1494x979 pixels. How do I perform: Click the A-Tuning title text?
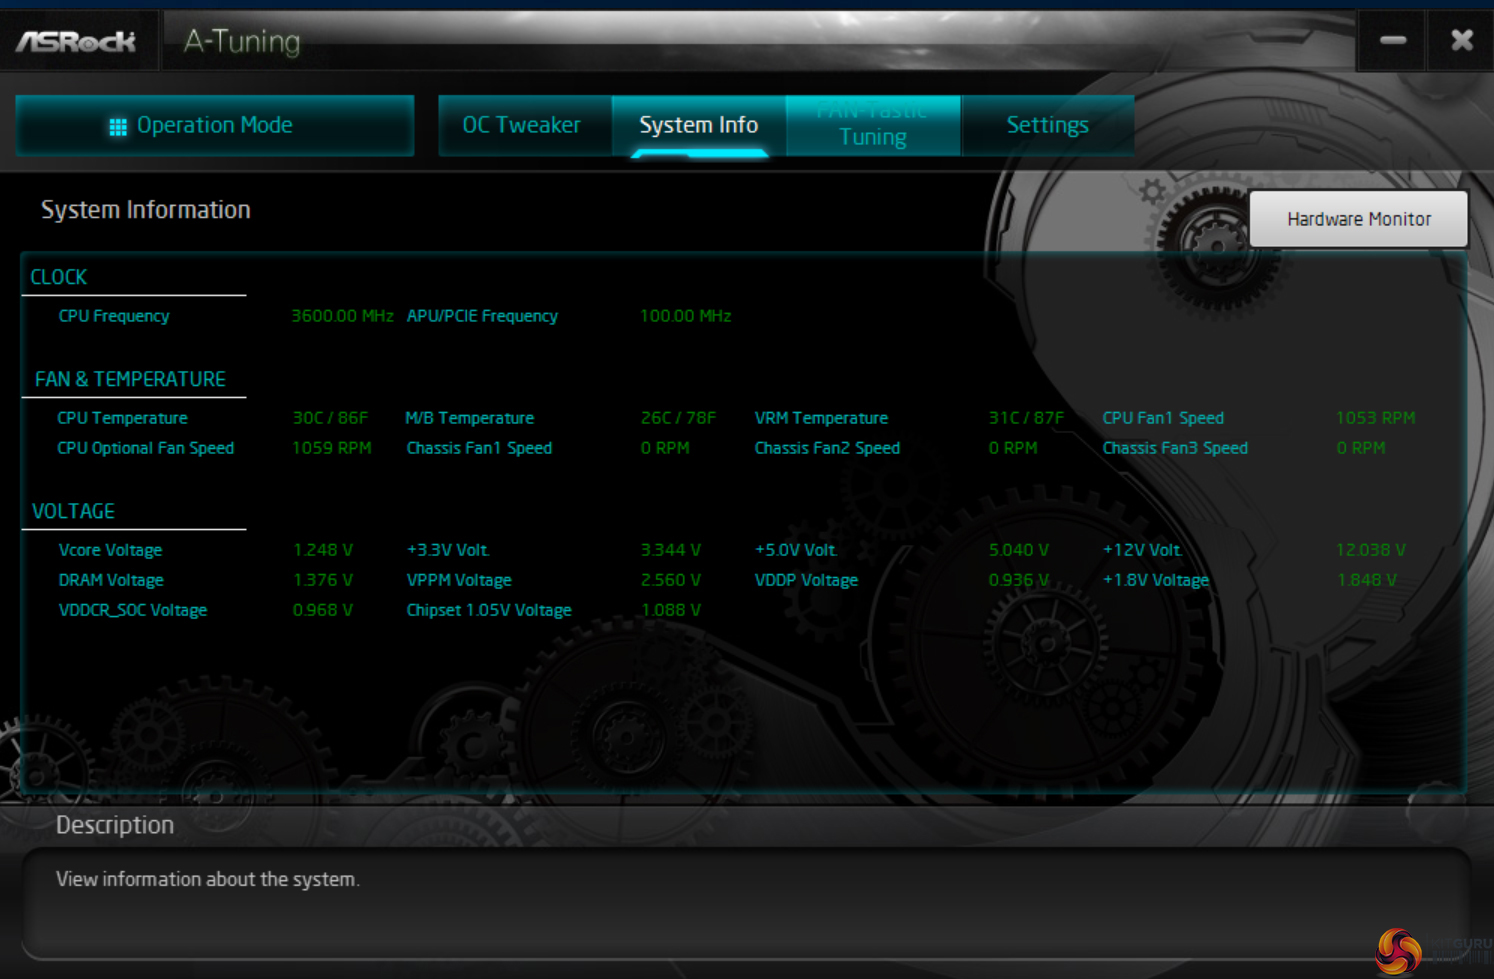pyautogui.click(x=242, y=41)
